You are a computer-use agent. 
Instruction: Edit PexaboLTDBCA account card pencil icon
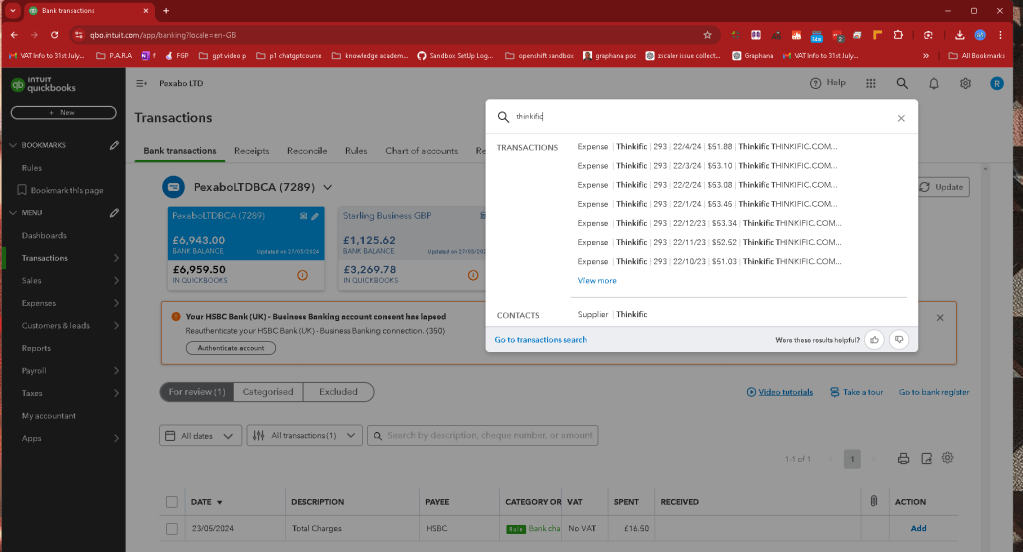[315, 216]
